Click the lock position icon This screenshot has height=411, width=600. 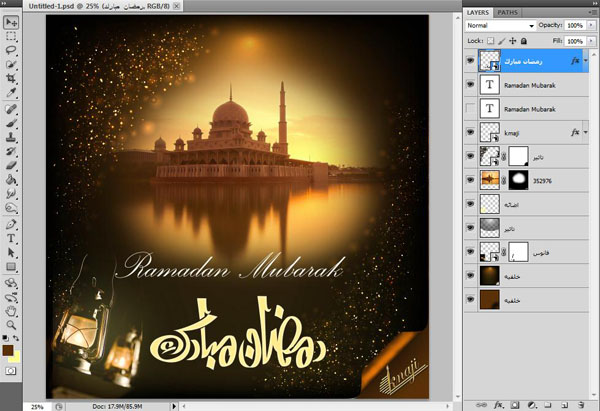513,41
